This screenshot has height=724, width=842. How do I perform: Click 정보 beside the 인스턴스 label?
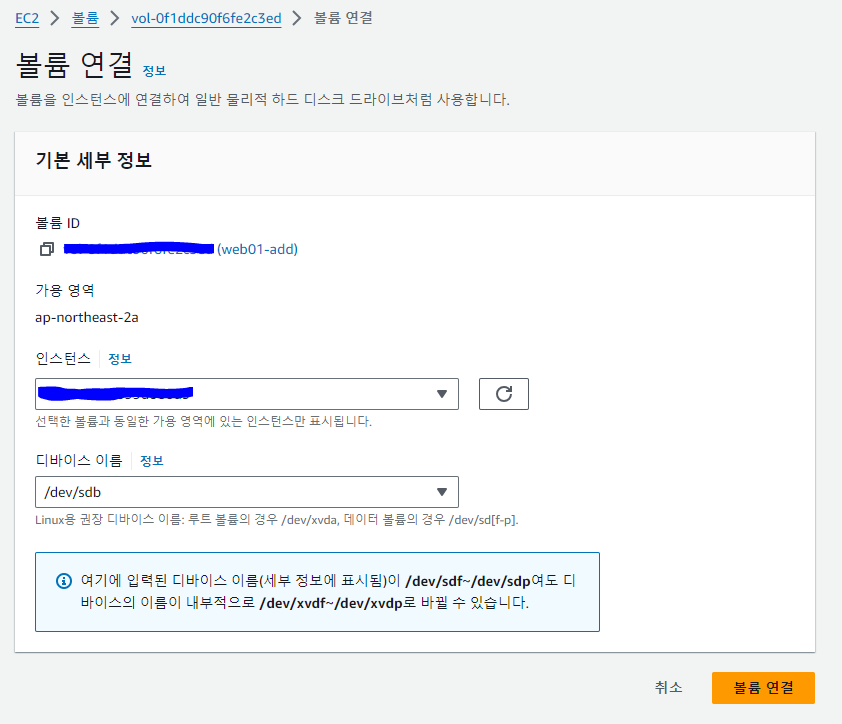[x=119, y=358]
